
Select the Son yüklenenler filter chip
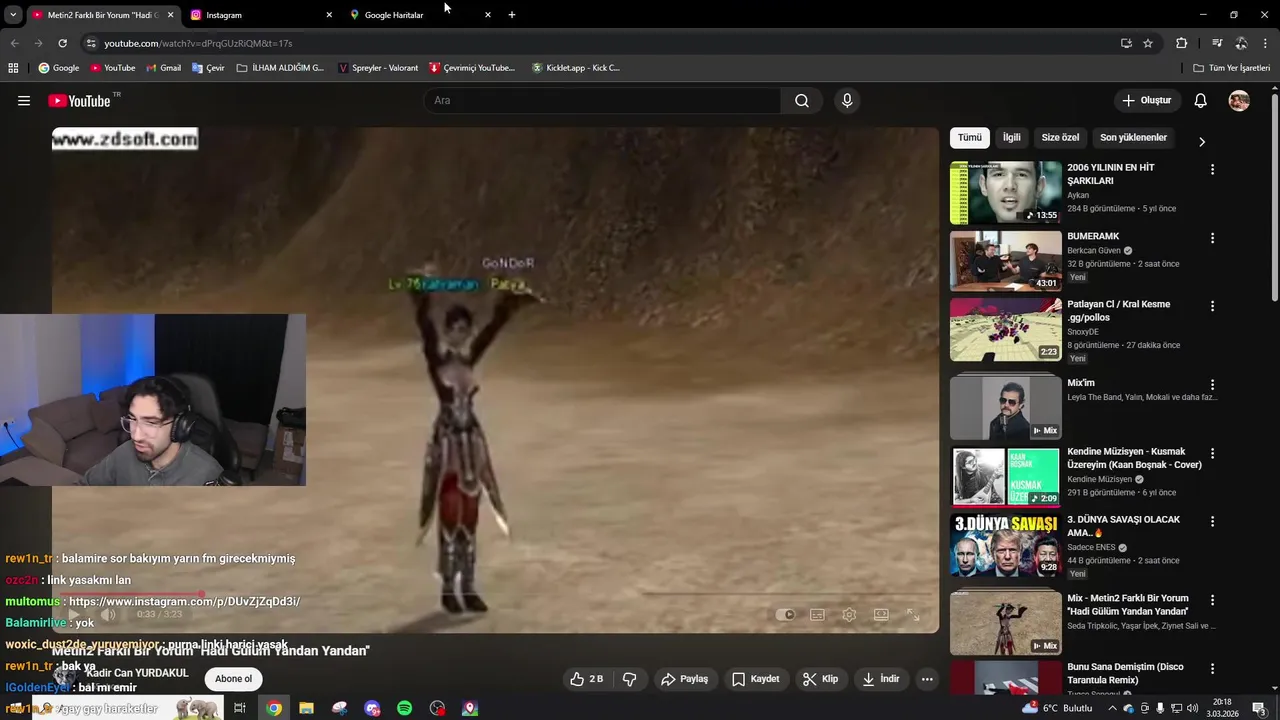tap(1133, 138)
